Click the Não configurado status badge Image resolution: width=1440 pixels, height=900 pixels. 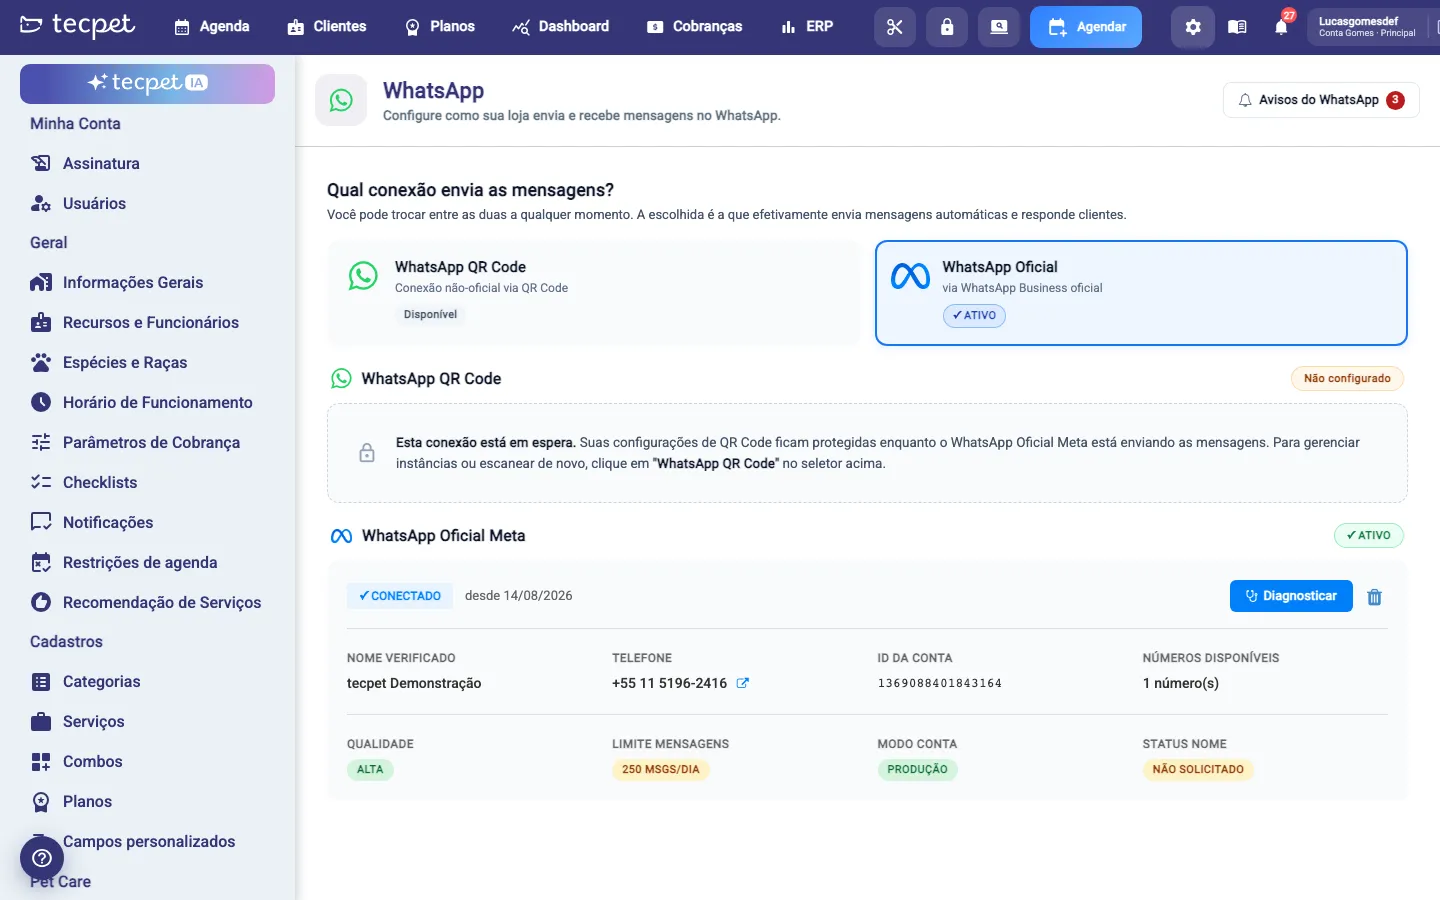[1347, 378]
